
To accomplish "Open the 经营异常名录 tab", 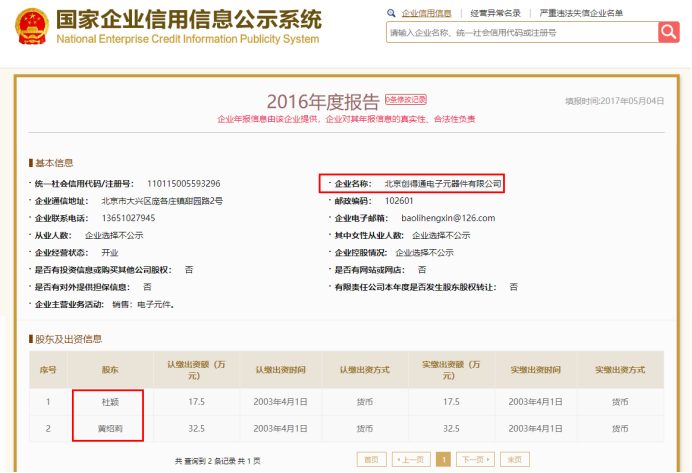I will coord(495,13).
